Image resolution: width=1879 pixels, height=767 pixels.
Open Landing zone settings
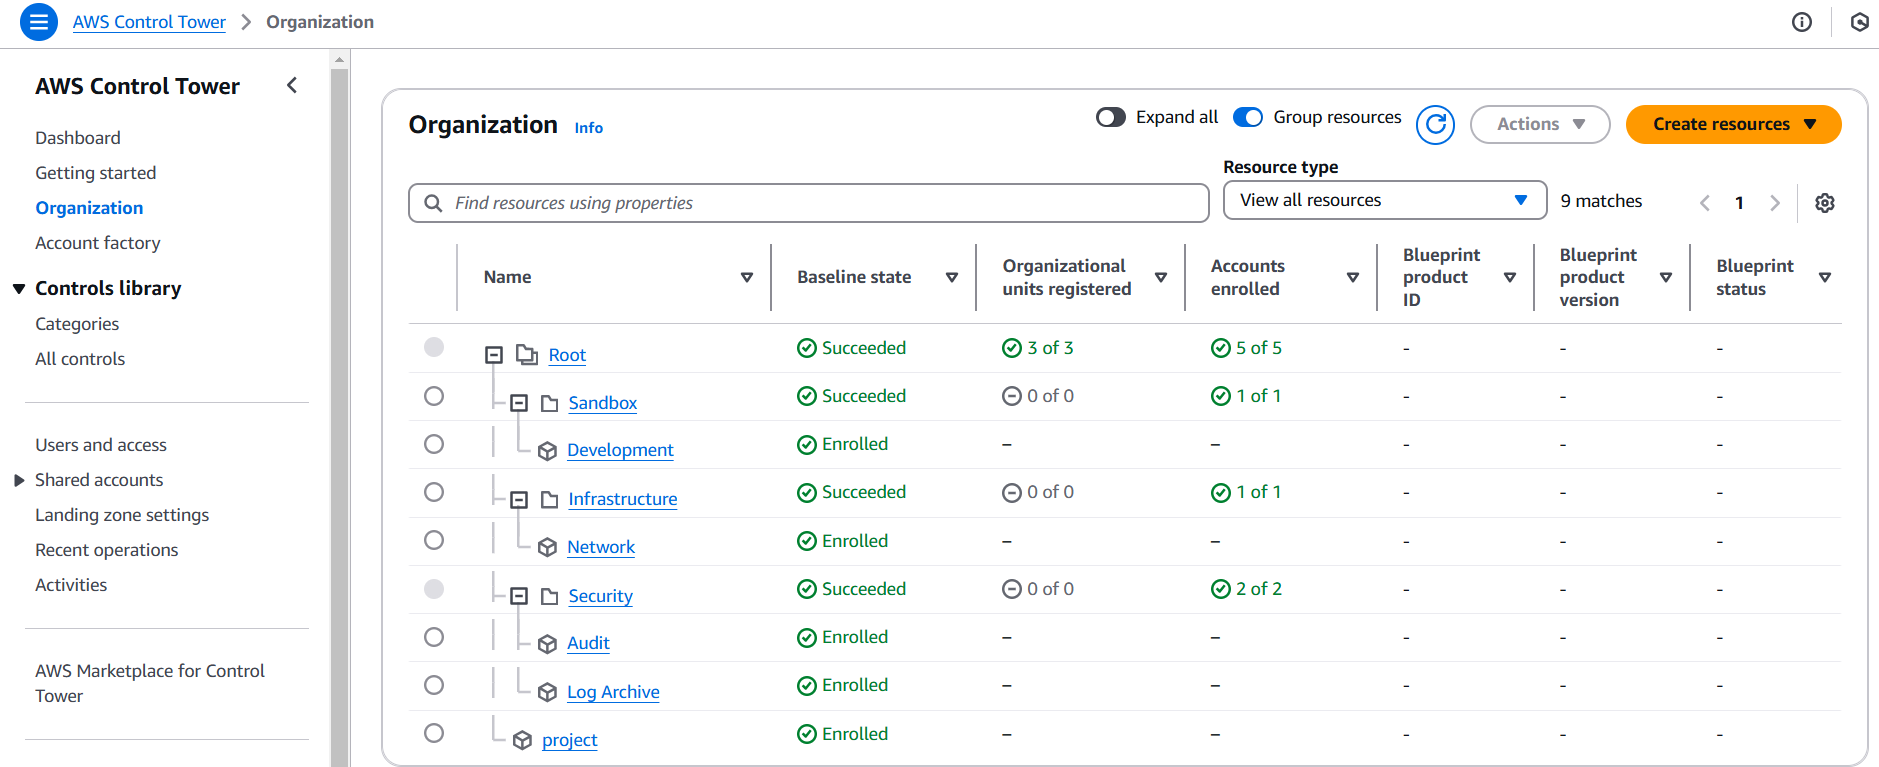(x=122, y=515)
